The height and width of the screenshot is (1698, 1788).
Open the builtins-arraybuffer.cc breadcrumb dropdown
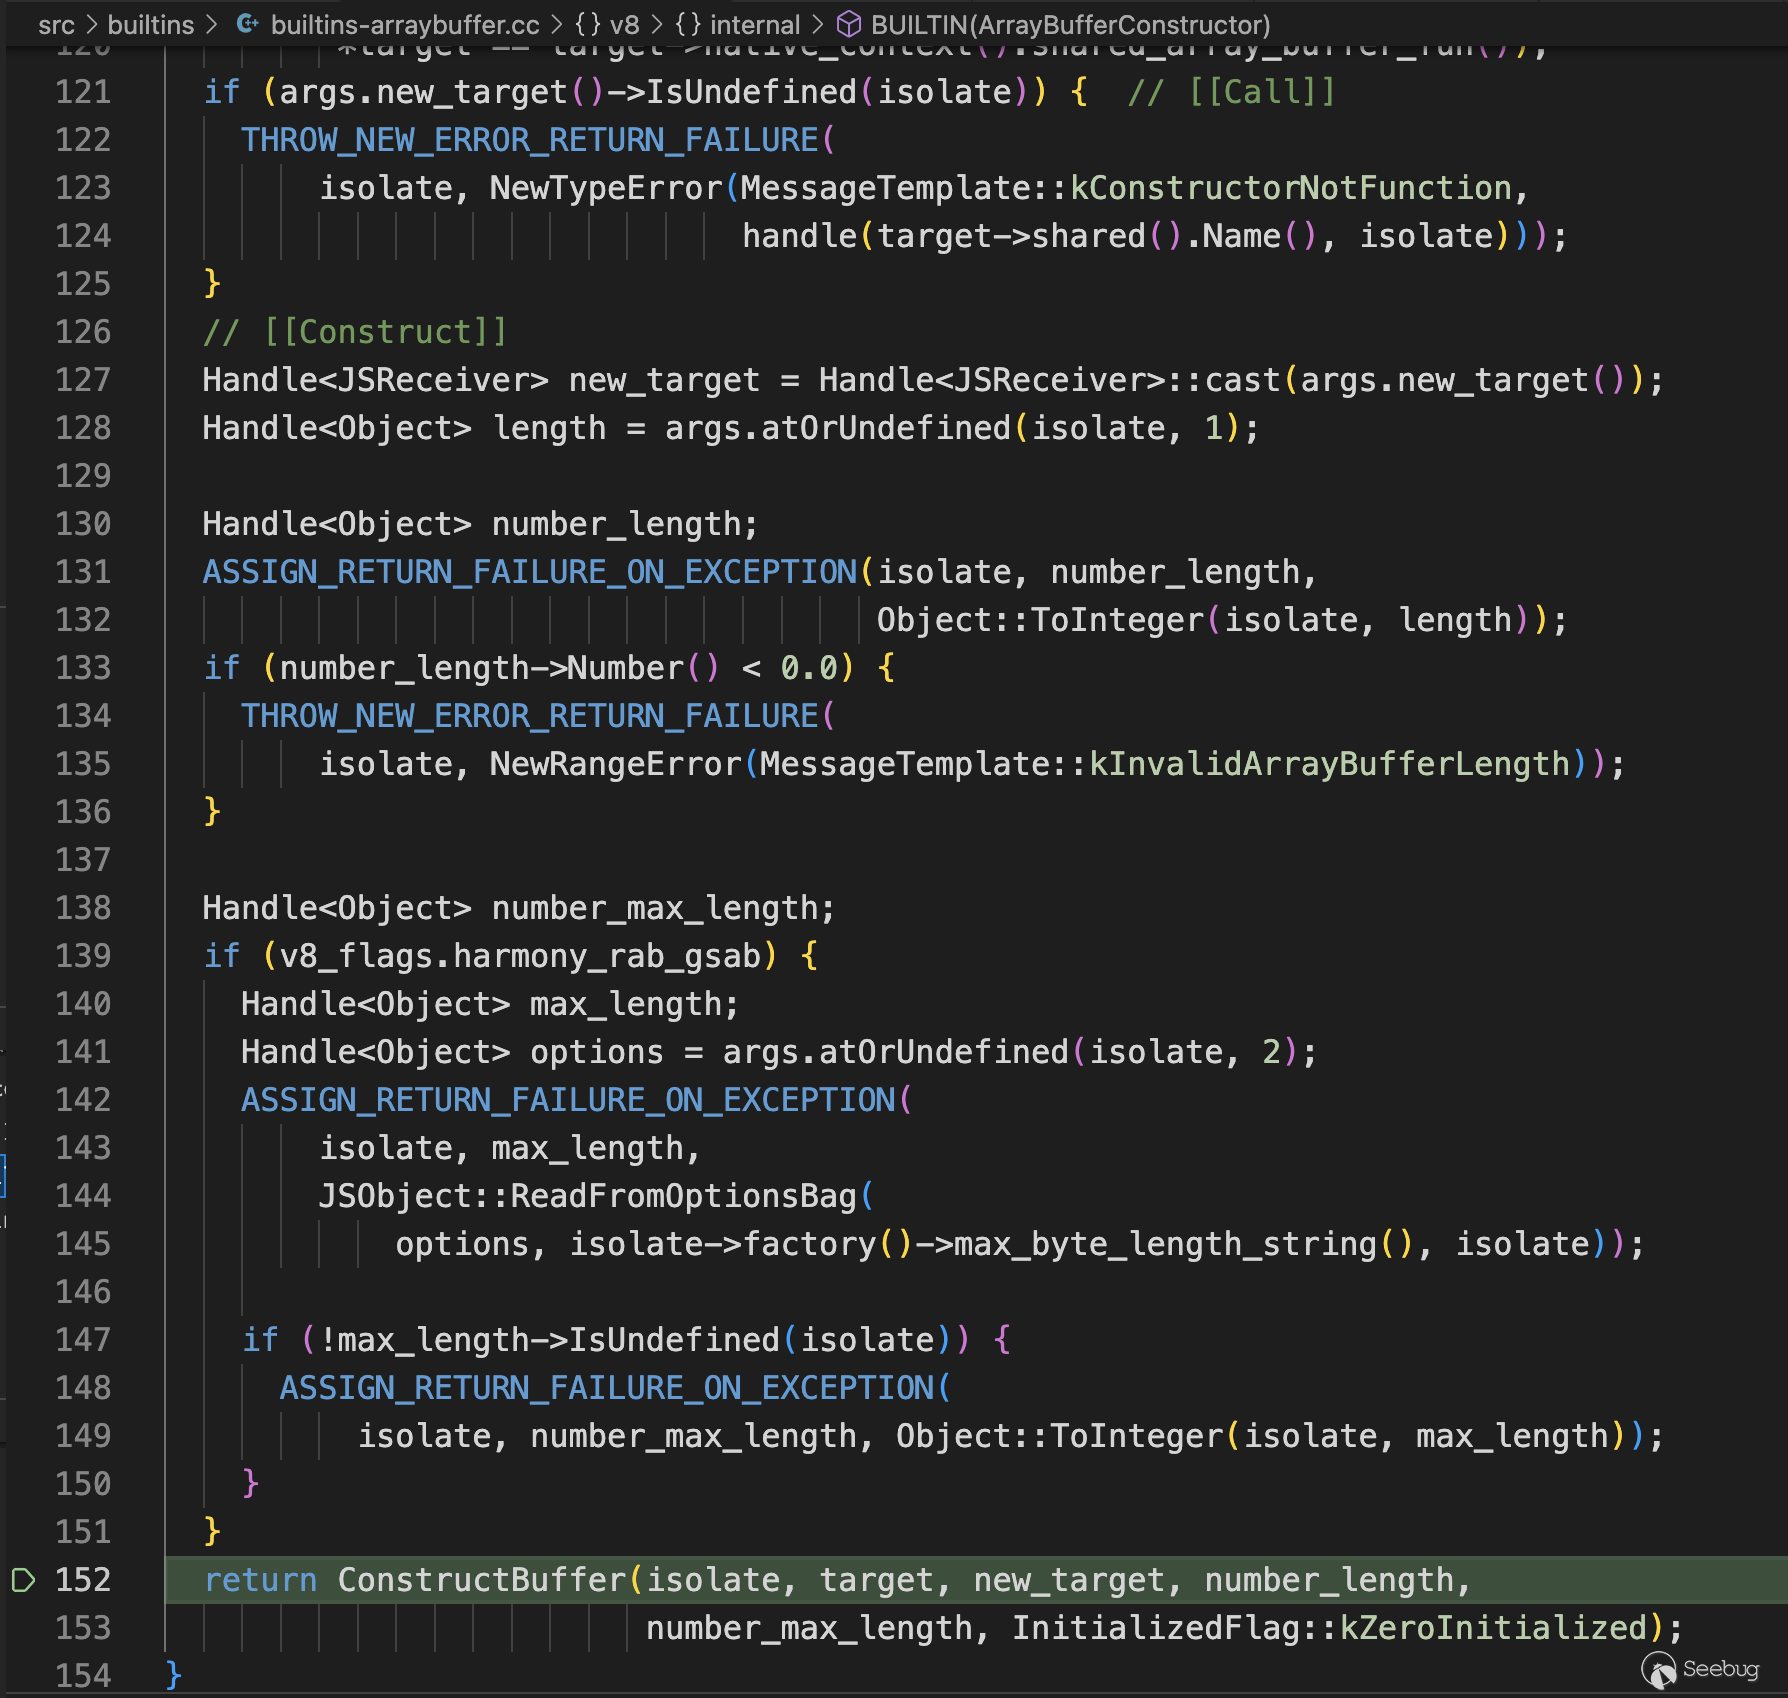coord(404,24)
